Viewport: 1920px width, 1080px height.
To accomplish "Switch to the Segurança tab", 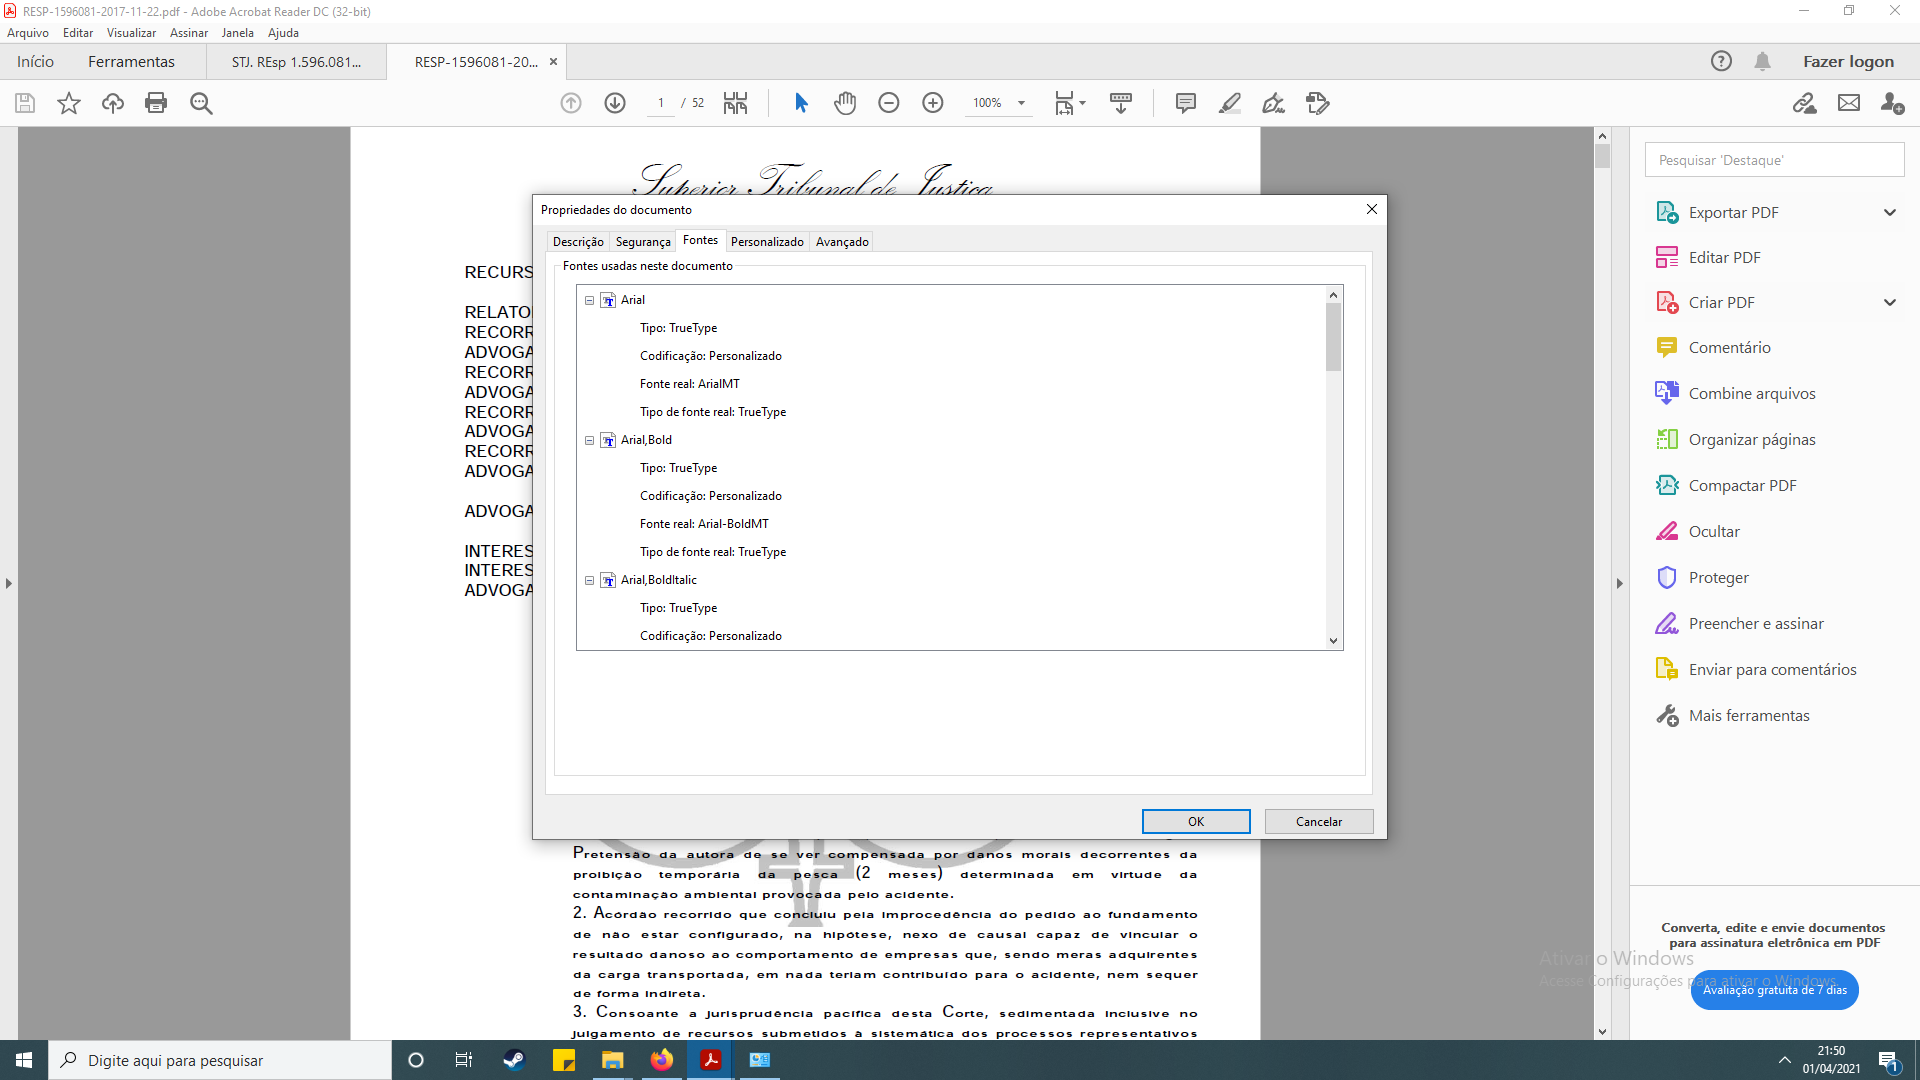I will pyautogui.click(x=643, y=241).
